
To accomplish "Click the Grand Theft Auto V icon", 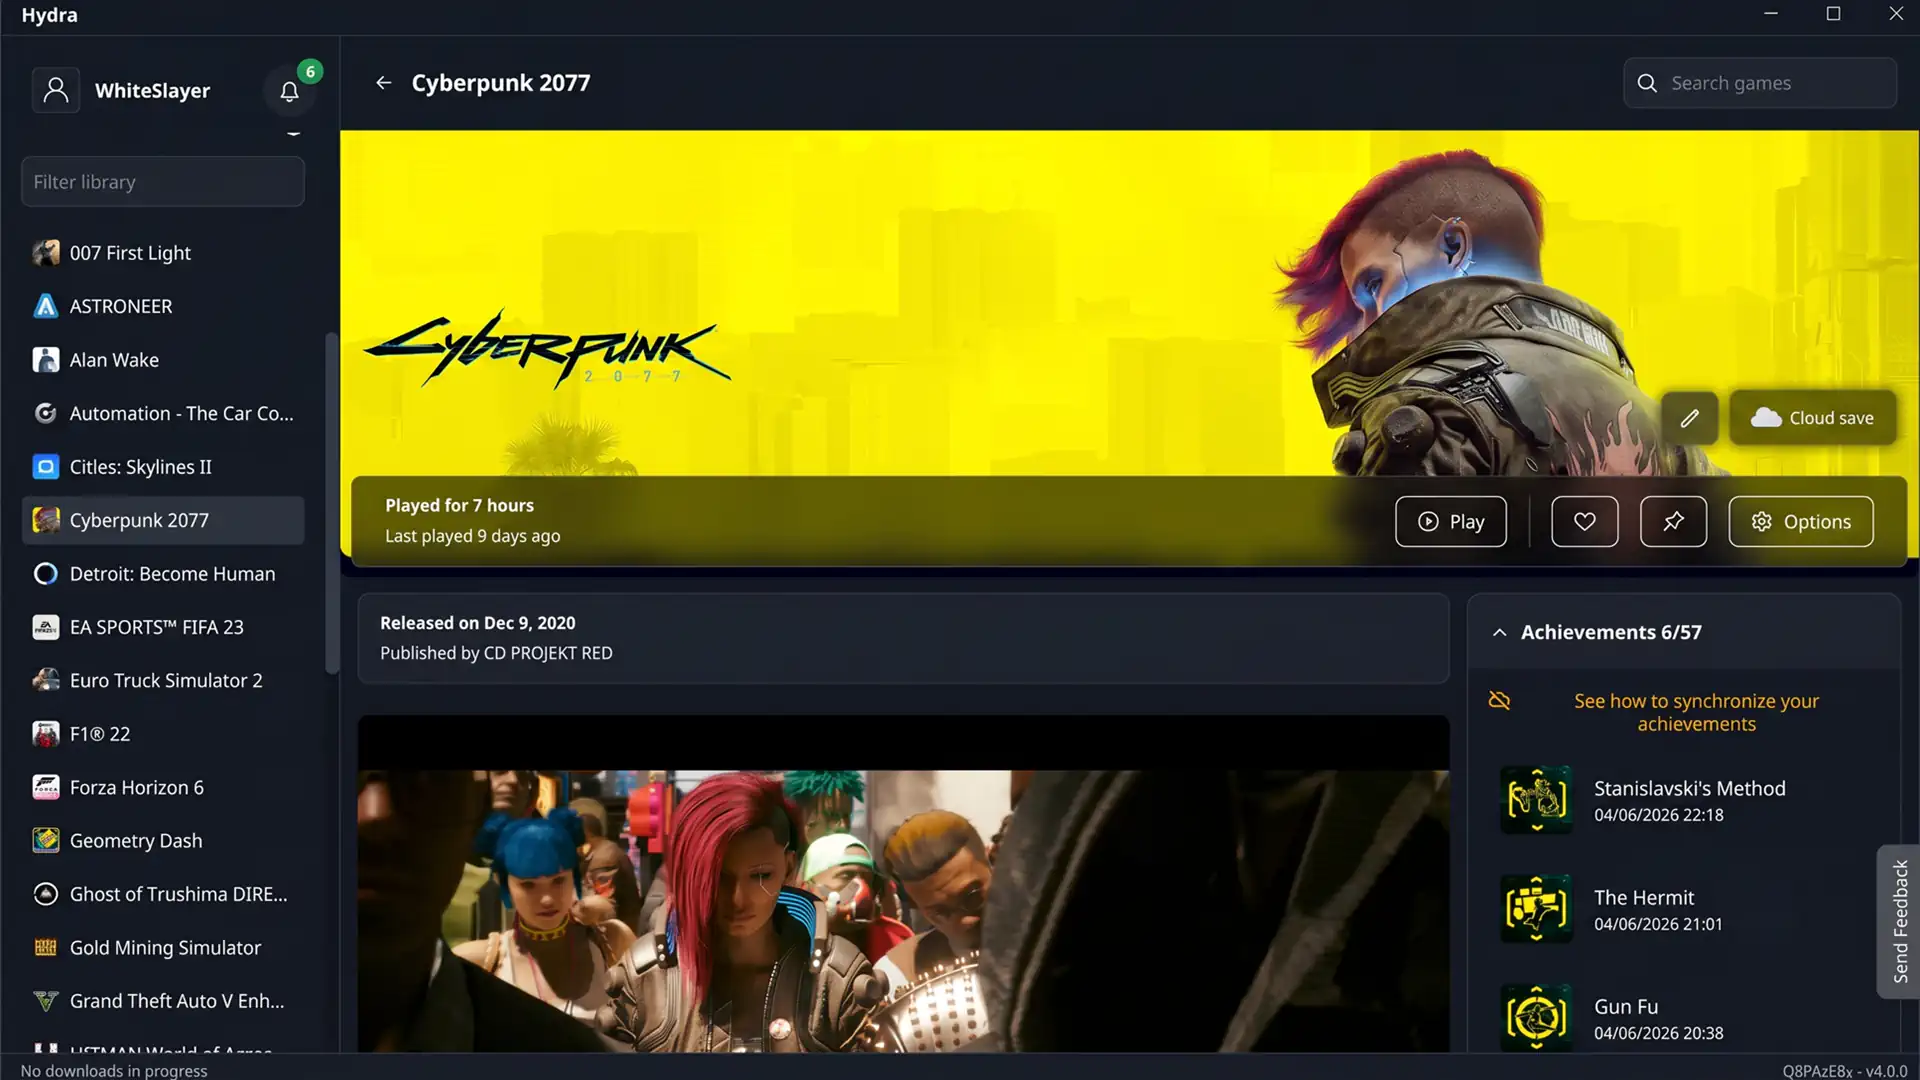I will 46,1001.
